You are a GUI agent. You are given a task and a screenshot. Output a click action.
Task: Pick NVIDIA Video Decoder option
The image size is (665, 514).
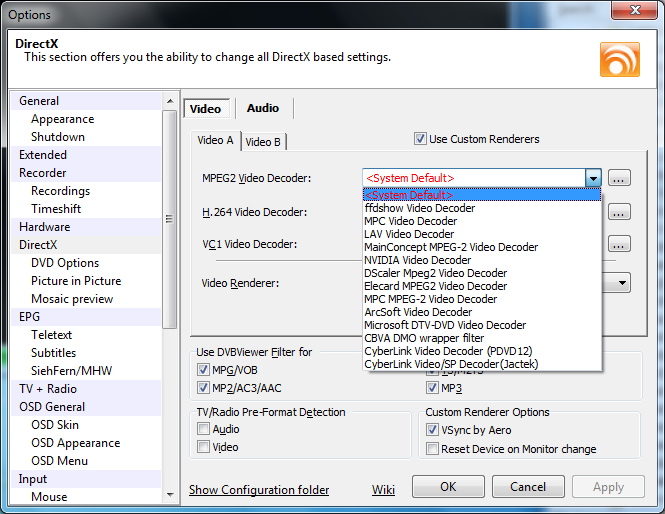[x=482, y=260]
